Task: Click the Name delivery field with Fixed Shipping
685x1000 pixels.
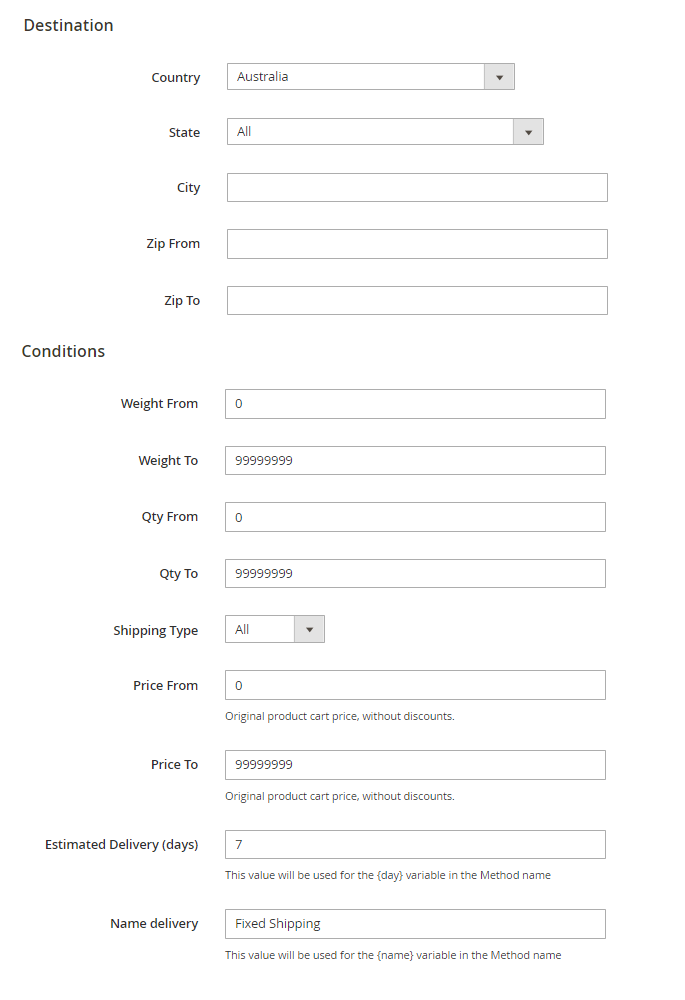Action: [x=415, y=924]
